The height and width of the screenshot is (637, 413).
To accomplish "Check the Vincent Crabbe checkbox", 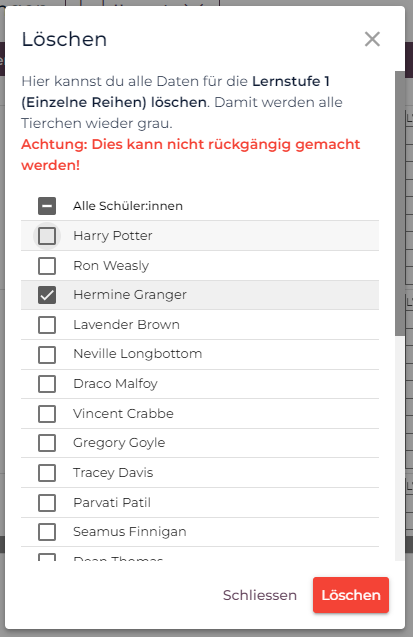I will click(x=47, y=414).
